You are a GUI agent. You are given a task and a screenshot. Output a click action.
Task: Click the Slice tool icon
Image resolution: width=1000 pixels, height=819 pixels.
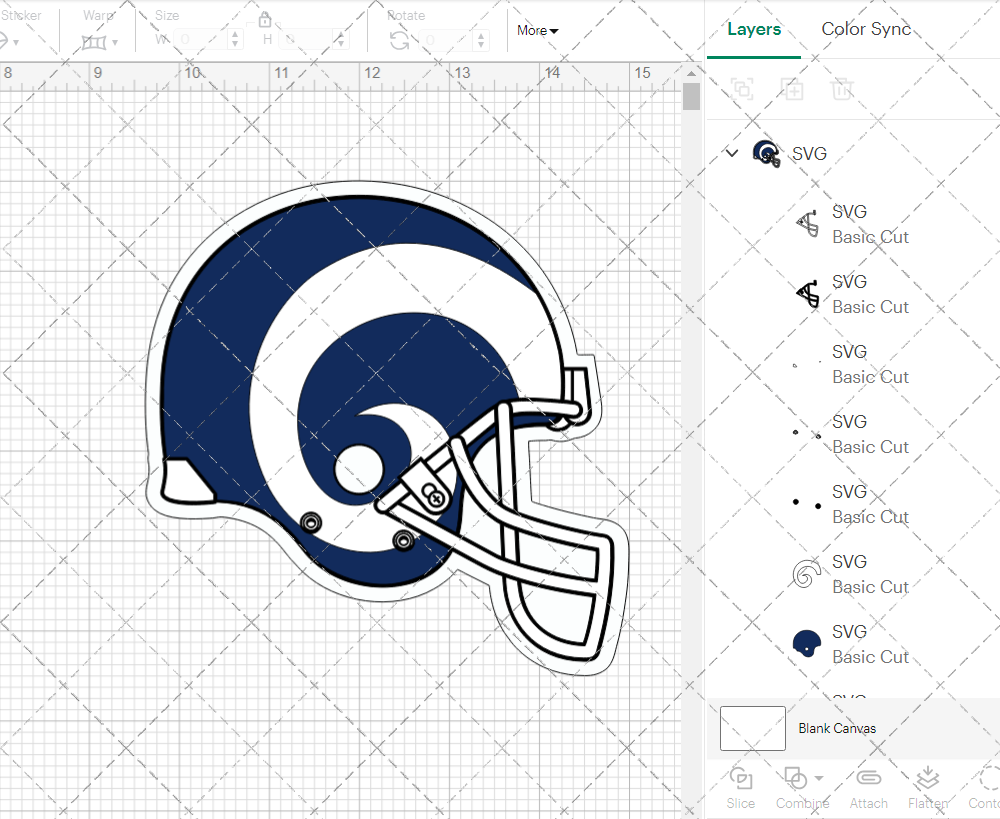pyautogui.click(x=740, y=778)
